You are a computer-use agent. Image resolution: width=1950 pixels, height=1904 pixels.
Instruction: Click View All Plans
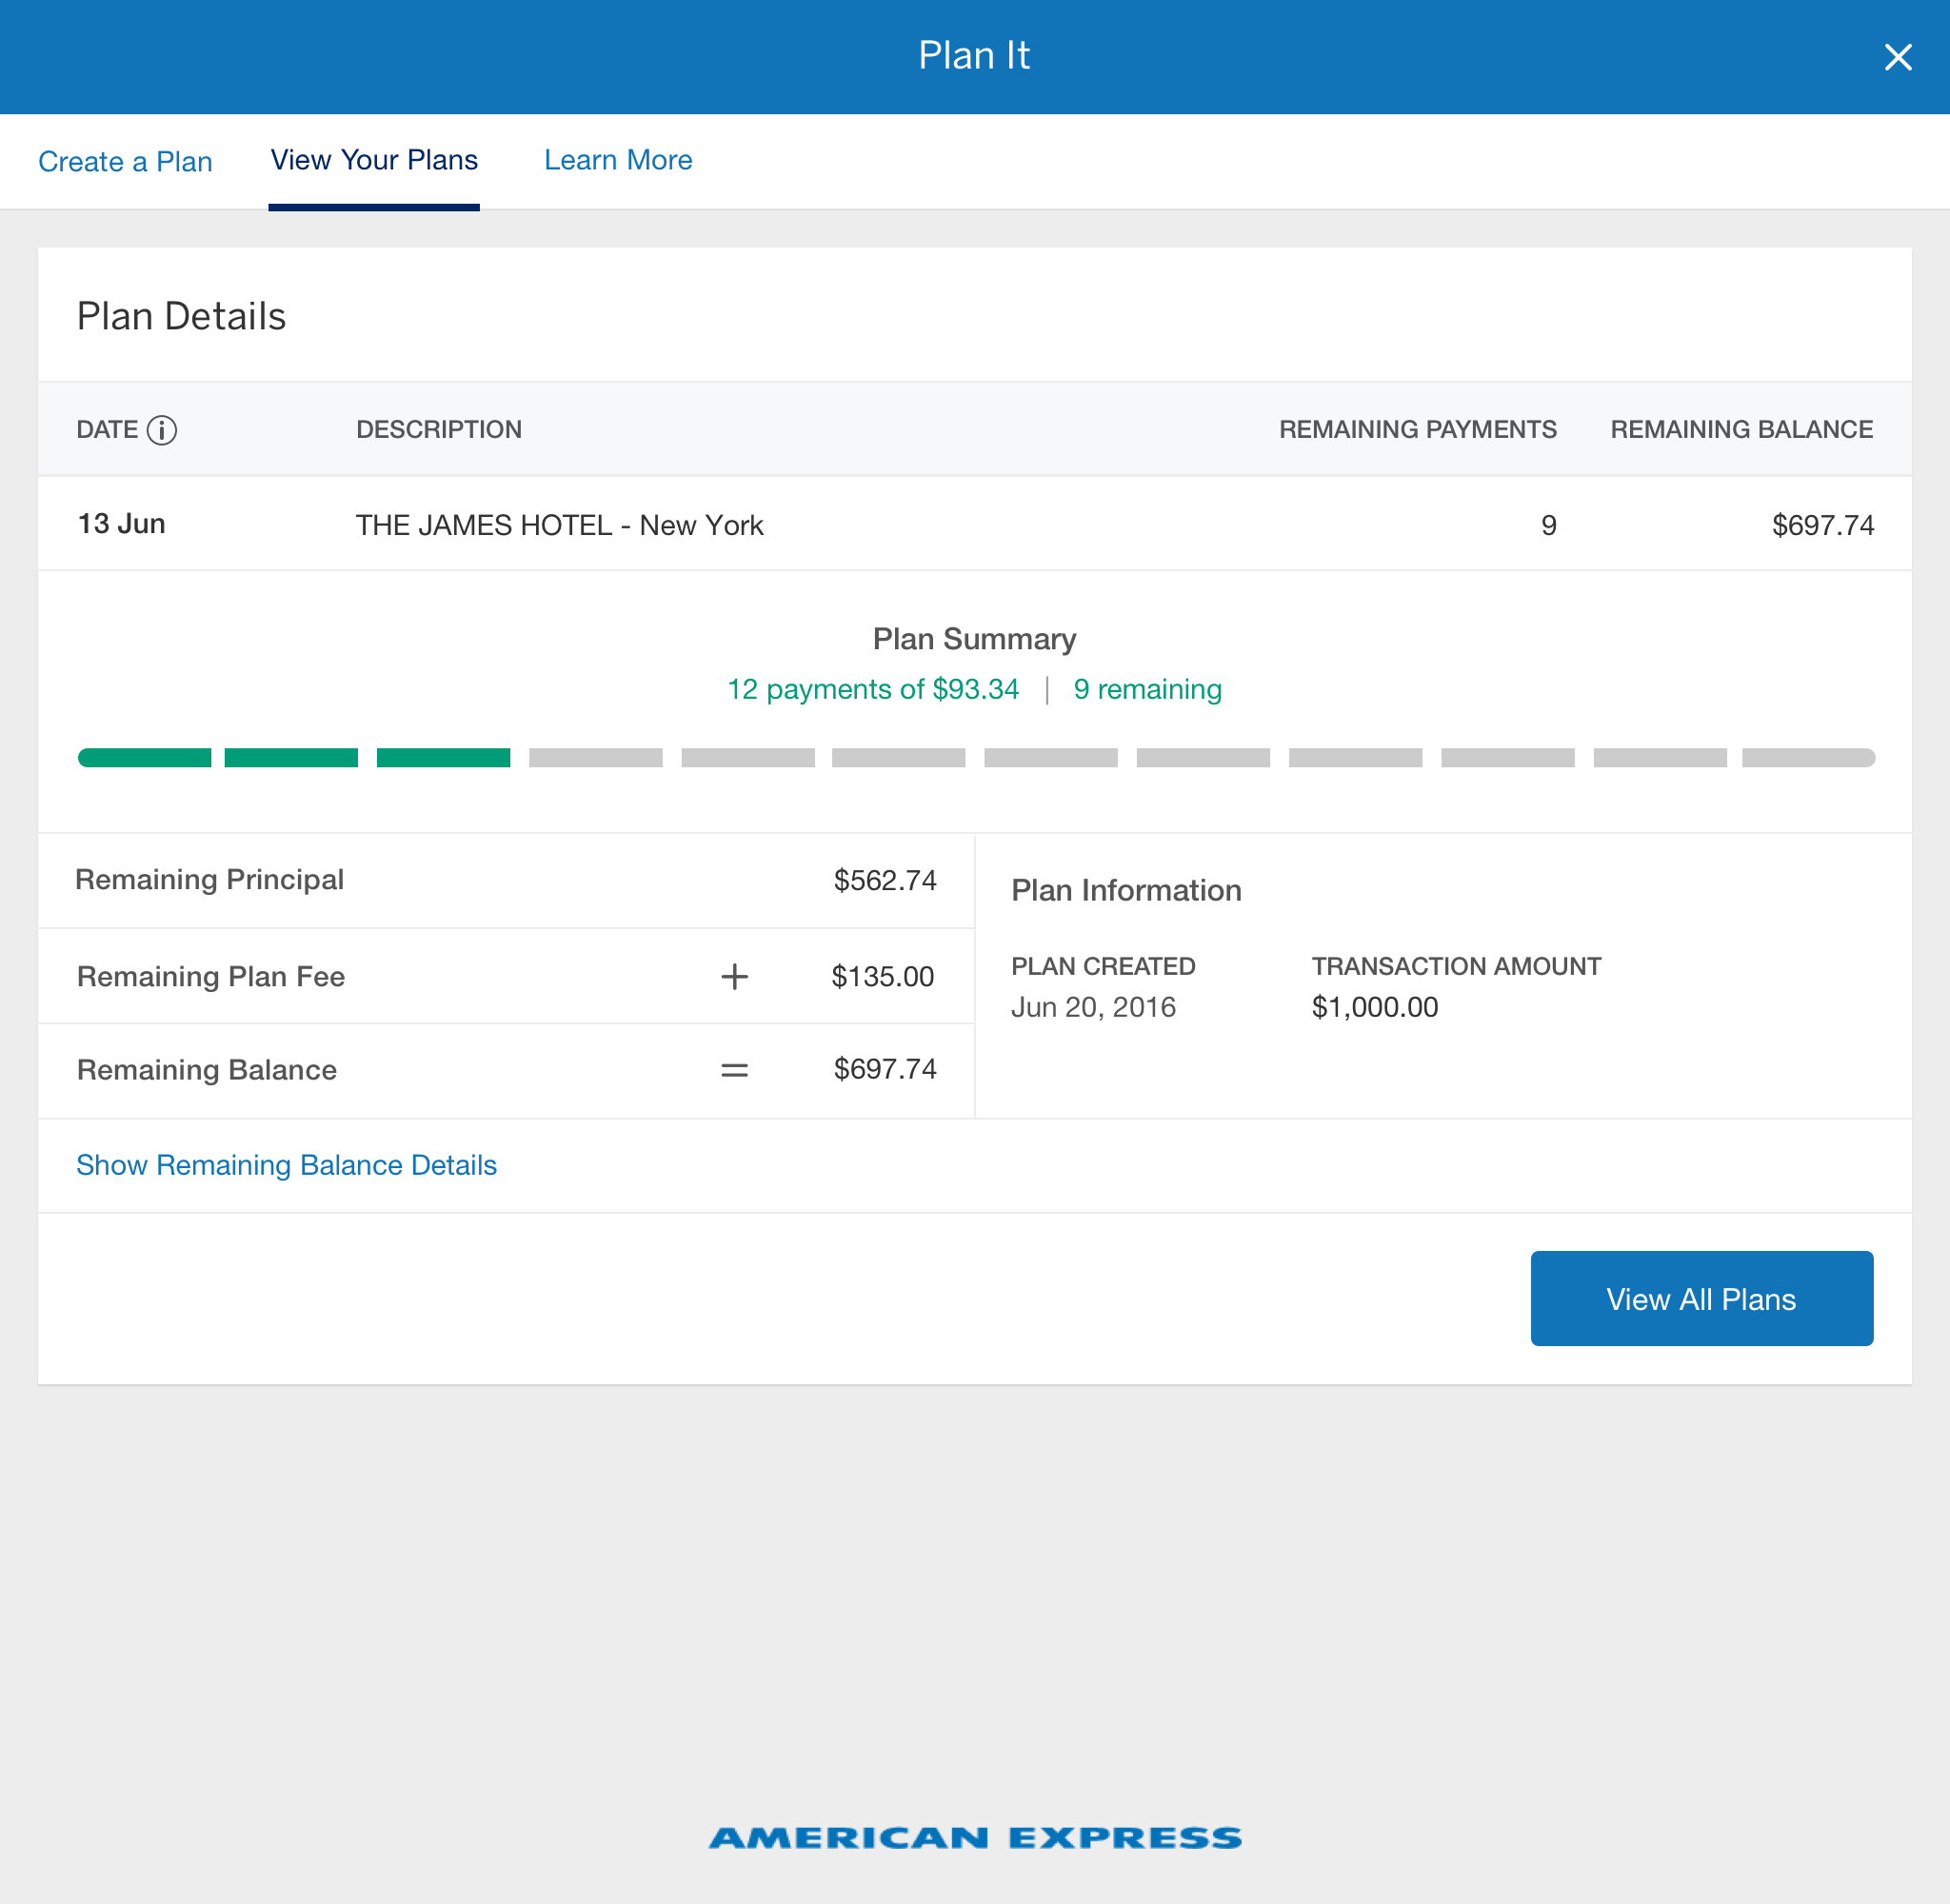pos(1701,1298)
